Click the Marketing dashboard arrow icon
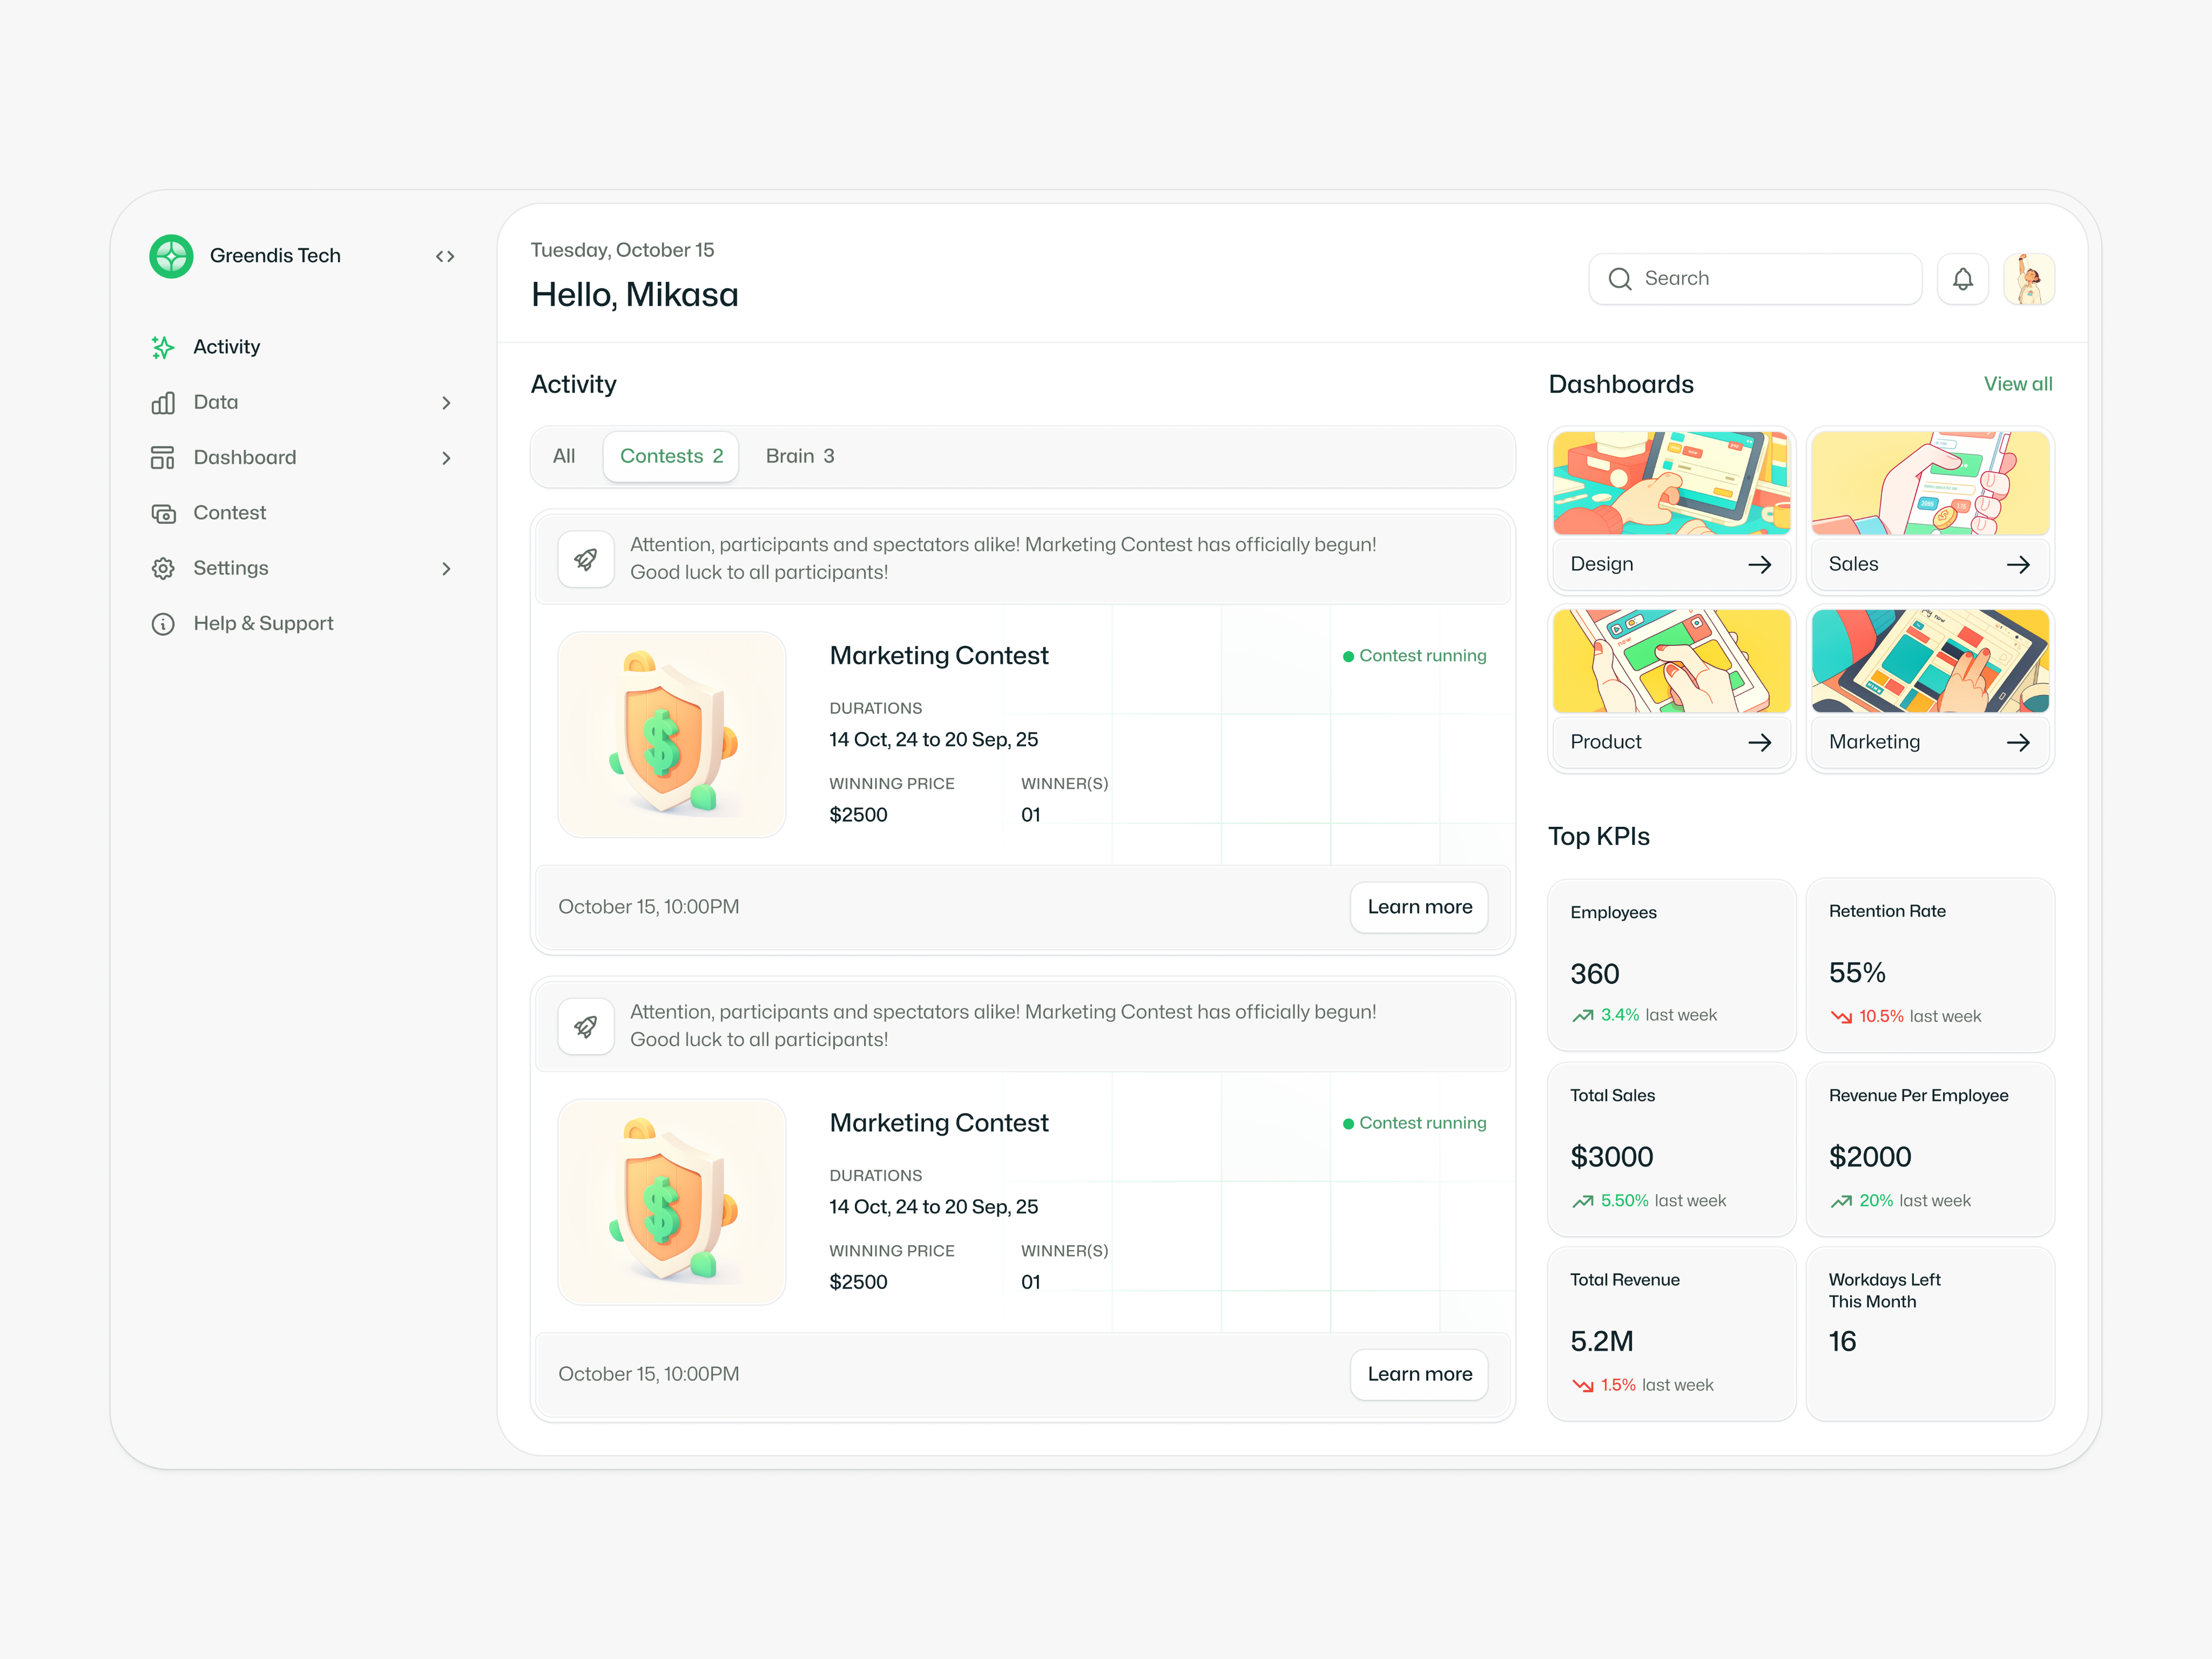Viewport: 2212px width, 1659px height. 2017,742
